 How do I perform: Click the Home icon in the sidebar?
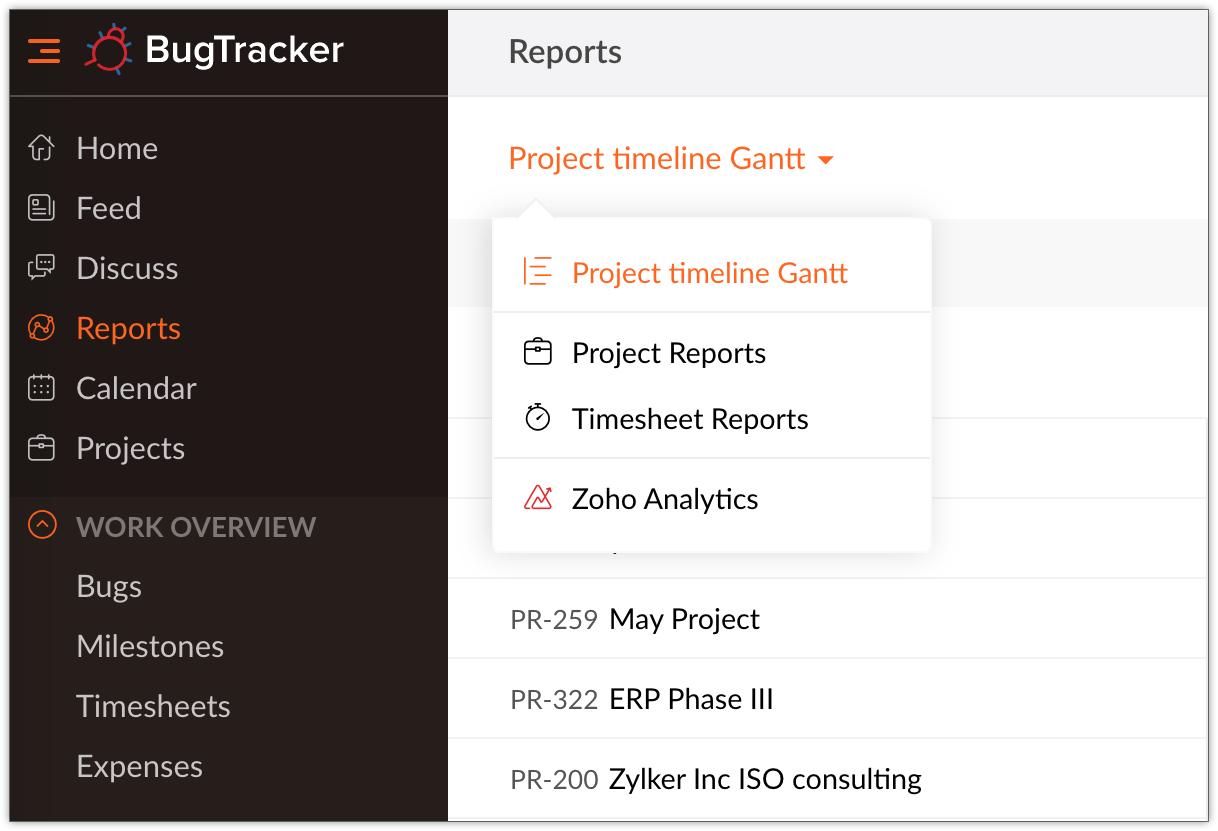pyautogui.click(x=41, y=147)
